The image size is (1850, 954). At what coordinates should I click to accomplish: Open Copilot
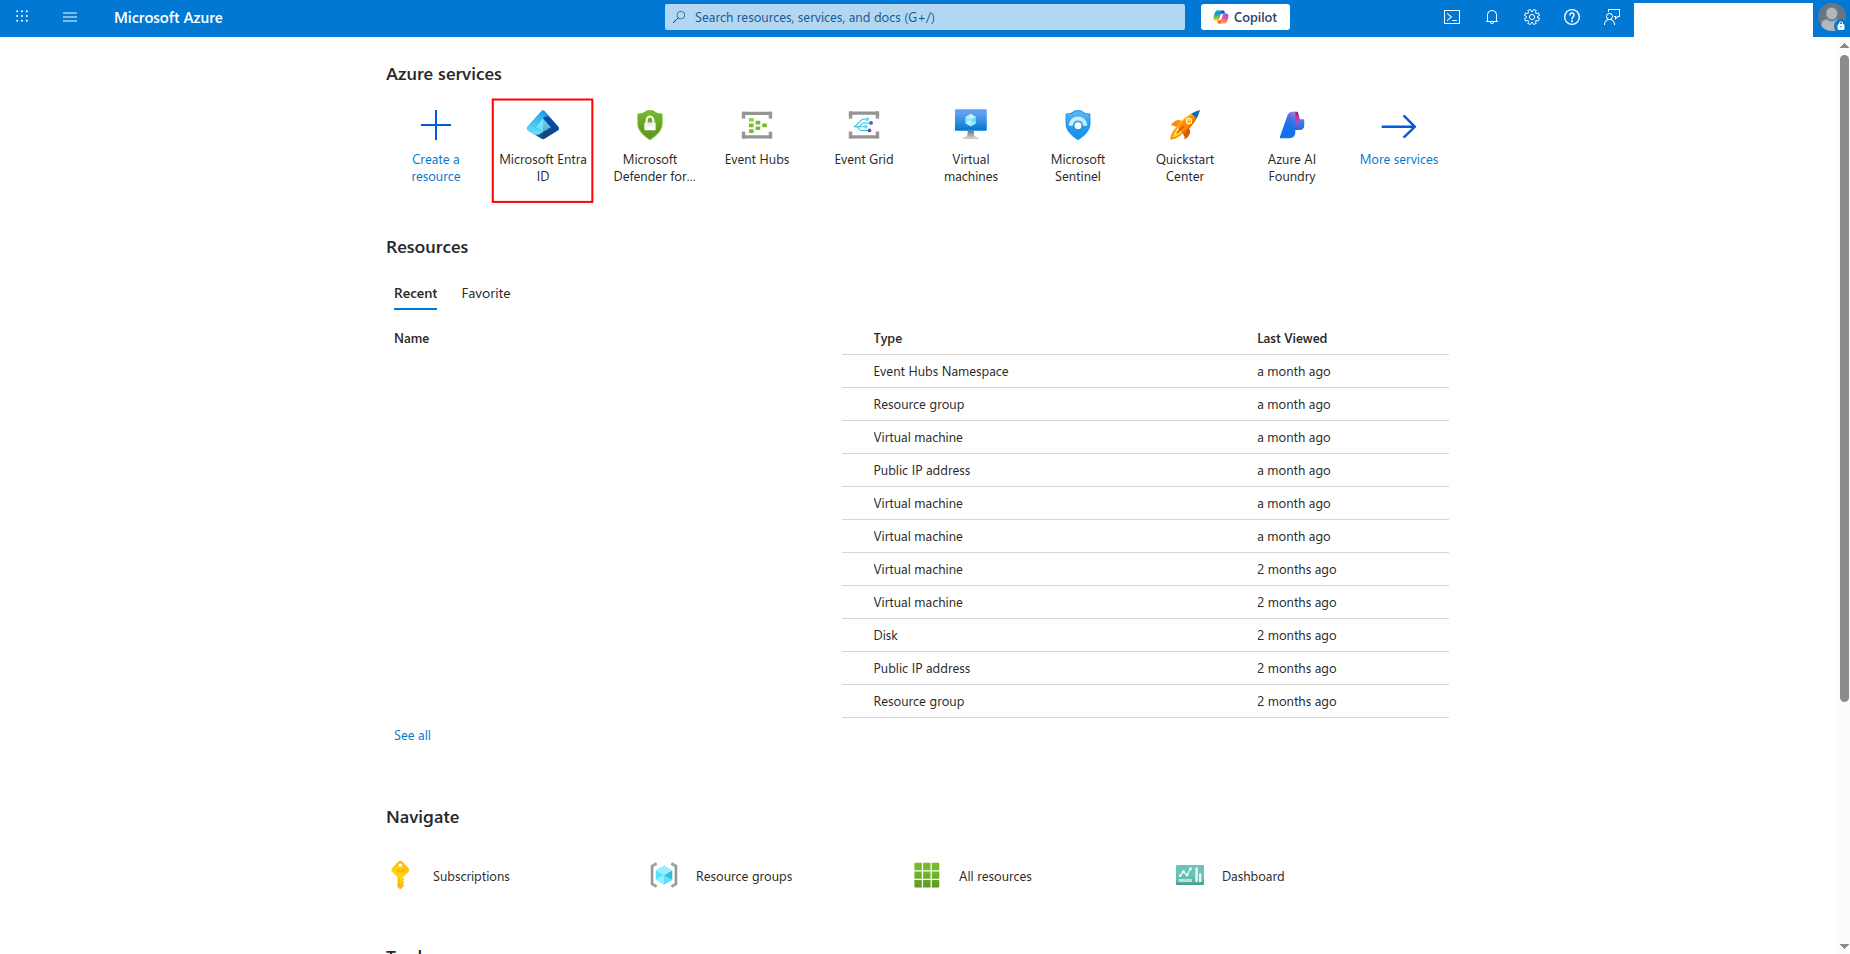tap(1244, 17)
